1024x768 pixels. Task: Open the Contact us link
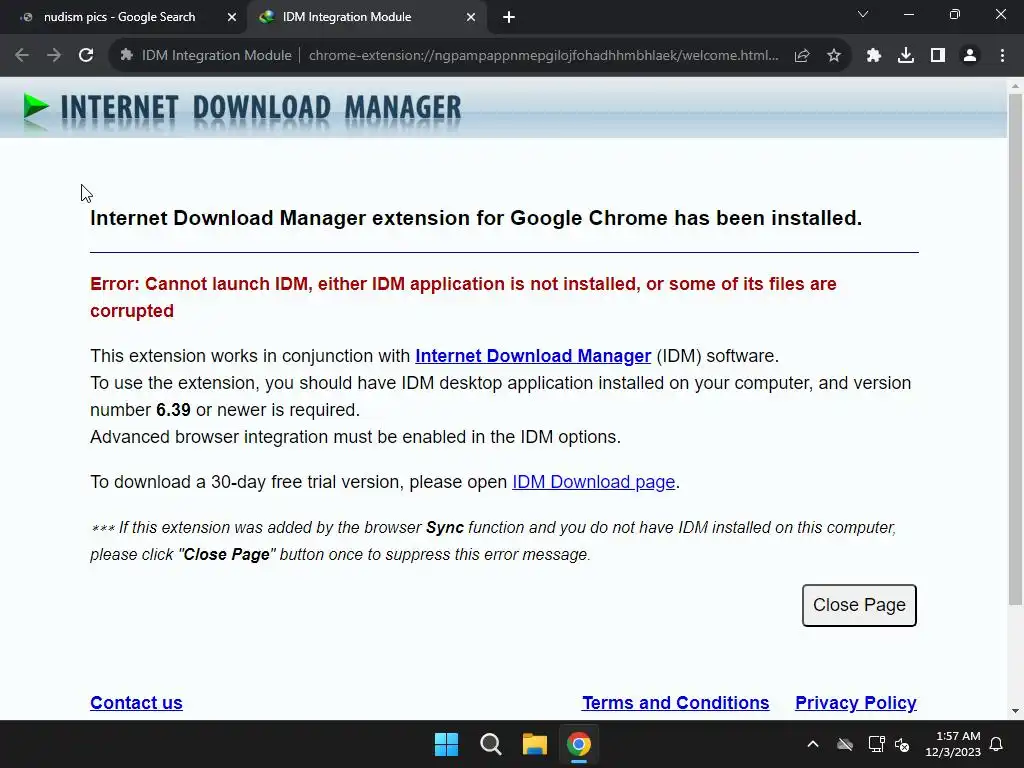(136, 703)
